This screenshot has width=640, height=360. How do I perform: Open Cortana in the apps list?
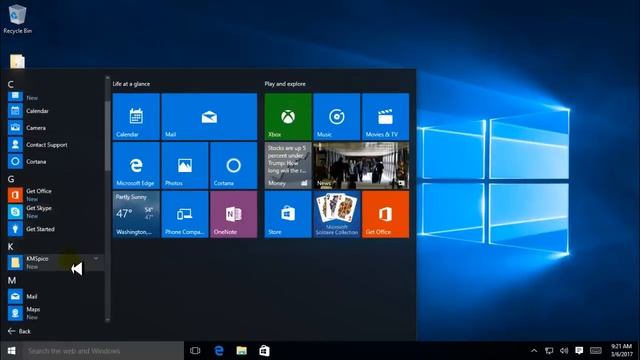[x=56, y=162]
